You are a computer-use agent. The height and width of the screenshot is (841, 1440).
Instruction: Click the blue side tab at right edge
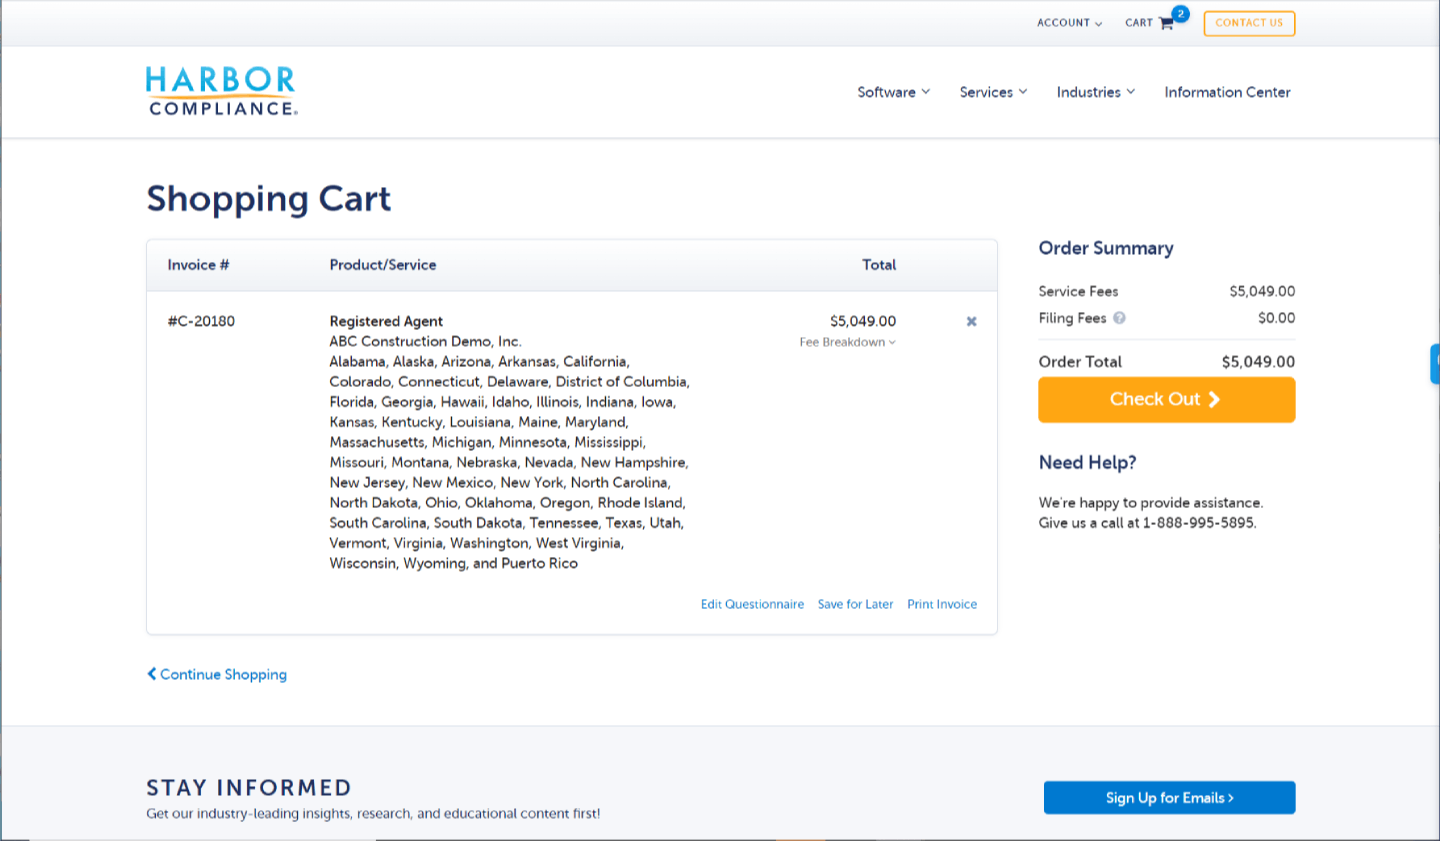pos(1435,364)
